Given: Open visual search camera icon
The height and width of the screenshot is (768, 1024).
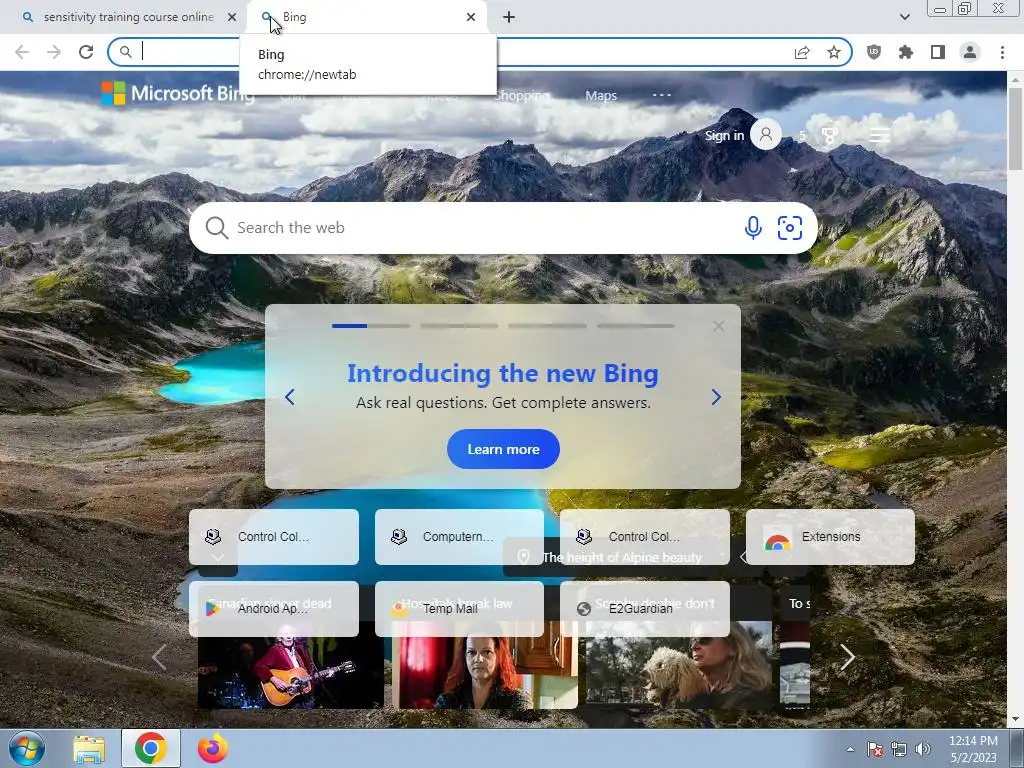Looking at the screenshot, I should pyautogui.click(x=790, y=228).
